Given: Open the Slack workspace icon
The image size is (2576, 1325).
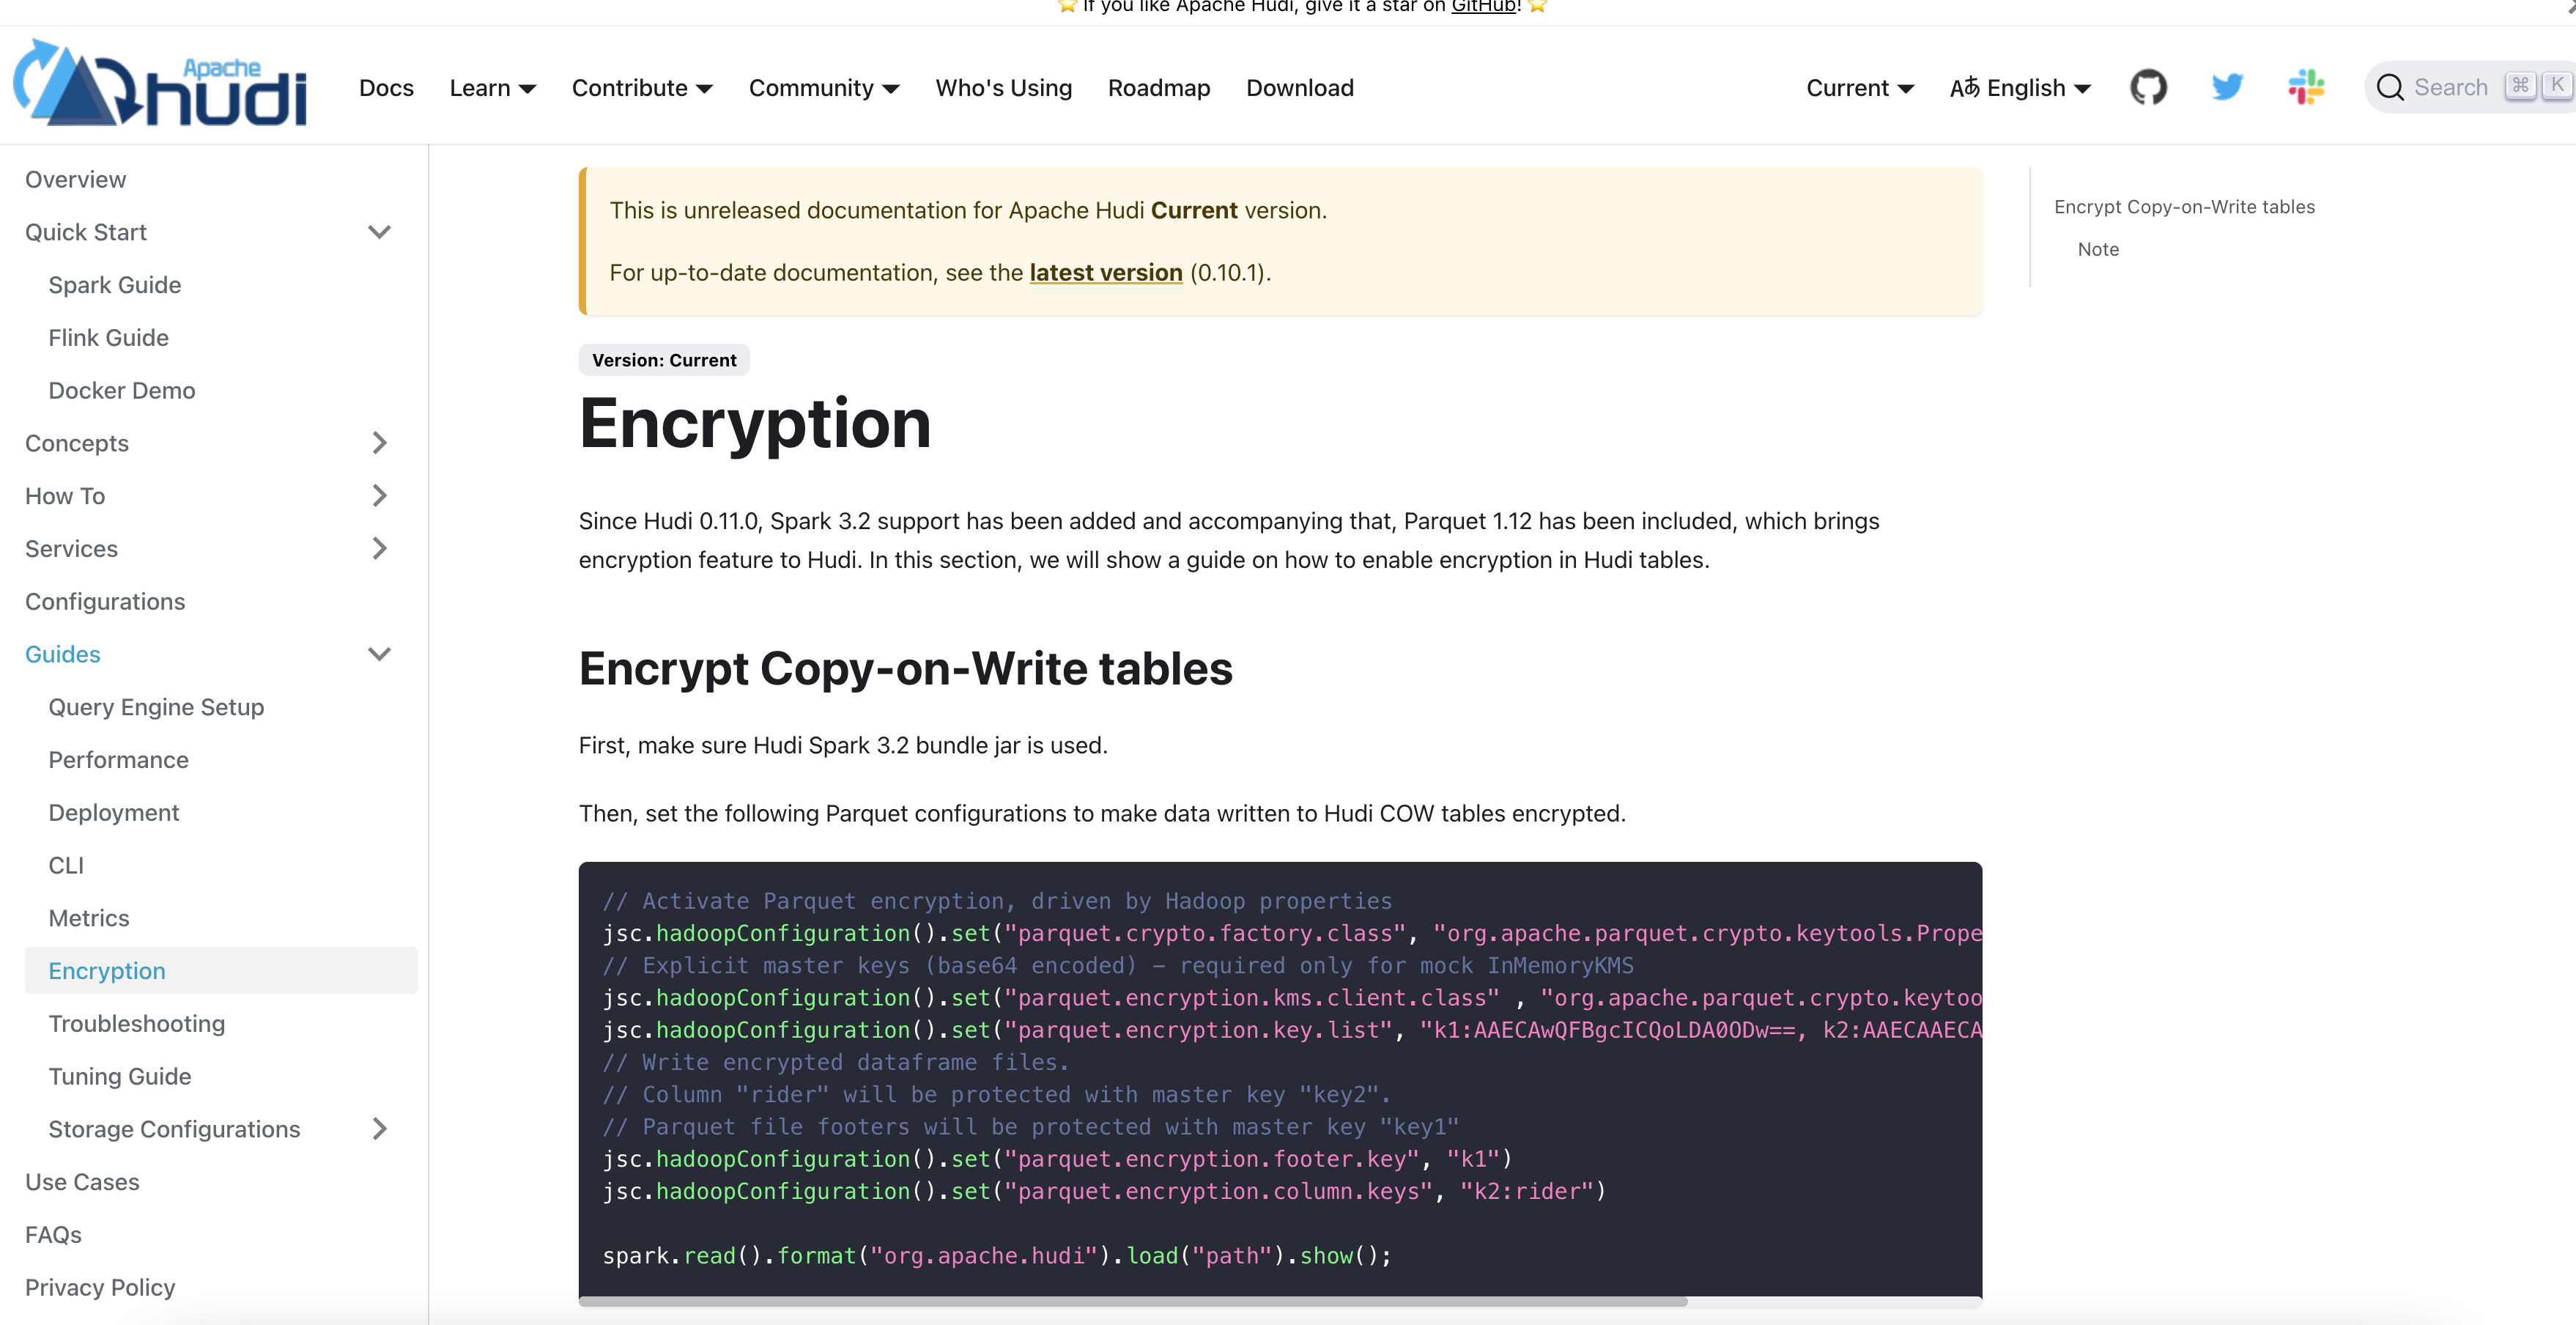Looking at the screenshot, I should [x=2306, y=87].
